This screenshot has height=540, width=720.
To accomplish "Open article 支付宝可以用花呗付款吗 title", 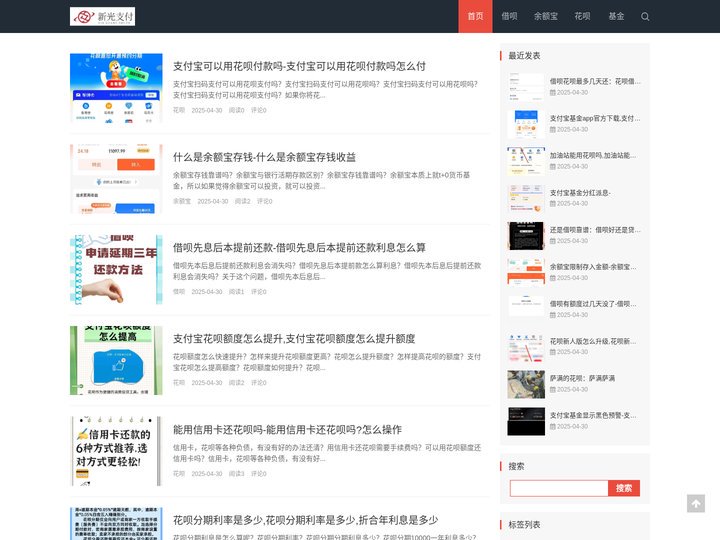I will [x=299, y=66].
